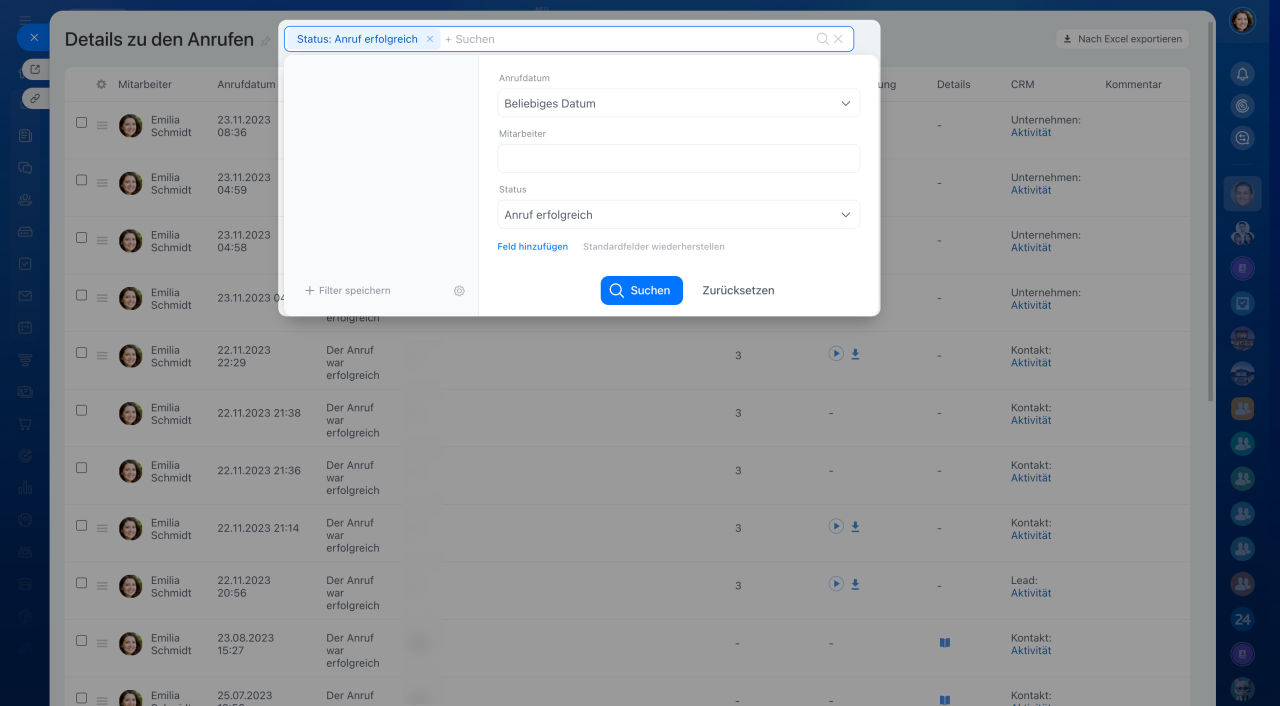Play the recording for the 22.11.2023 20:56 call

pyautogui.click(x=836, y=584)
